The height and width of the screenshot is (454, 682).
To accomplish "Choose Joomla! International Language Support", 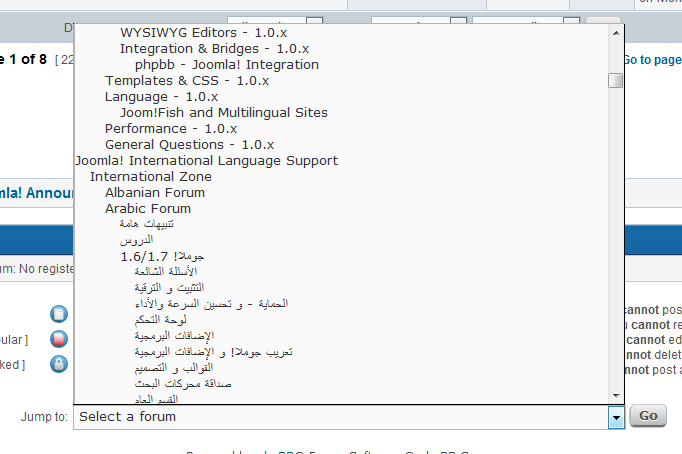I will (x=207, y=160).
